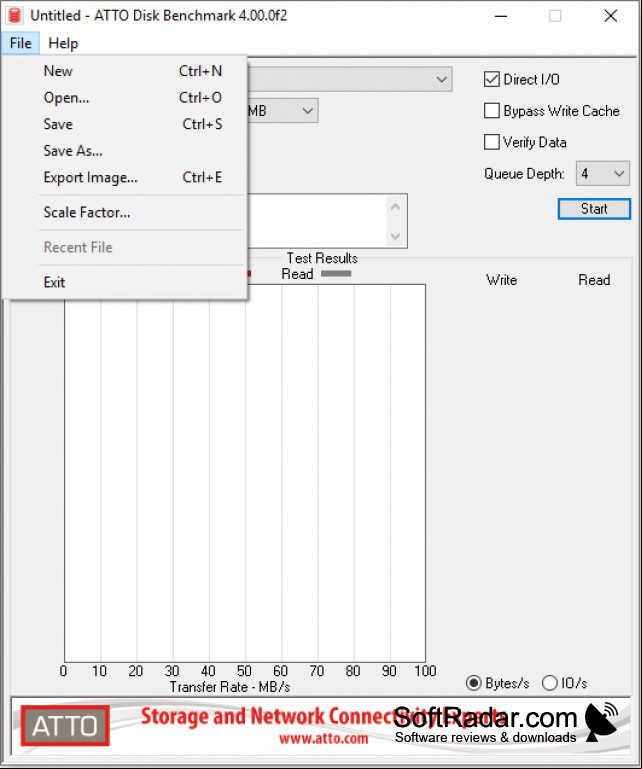Click the gray Read legend swatch

[x=336, y=274]
